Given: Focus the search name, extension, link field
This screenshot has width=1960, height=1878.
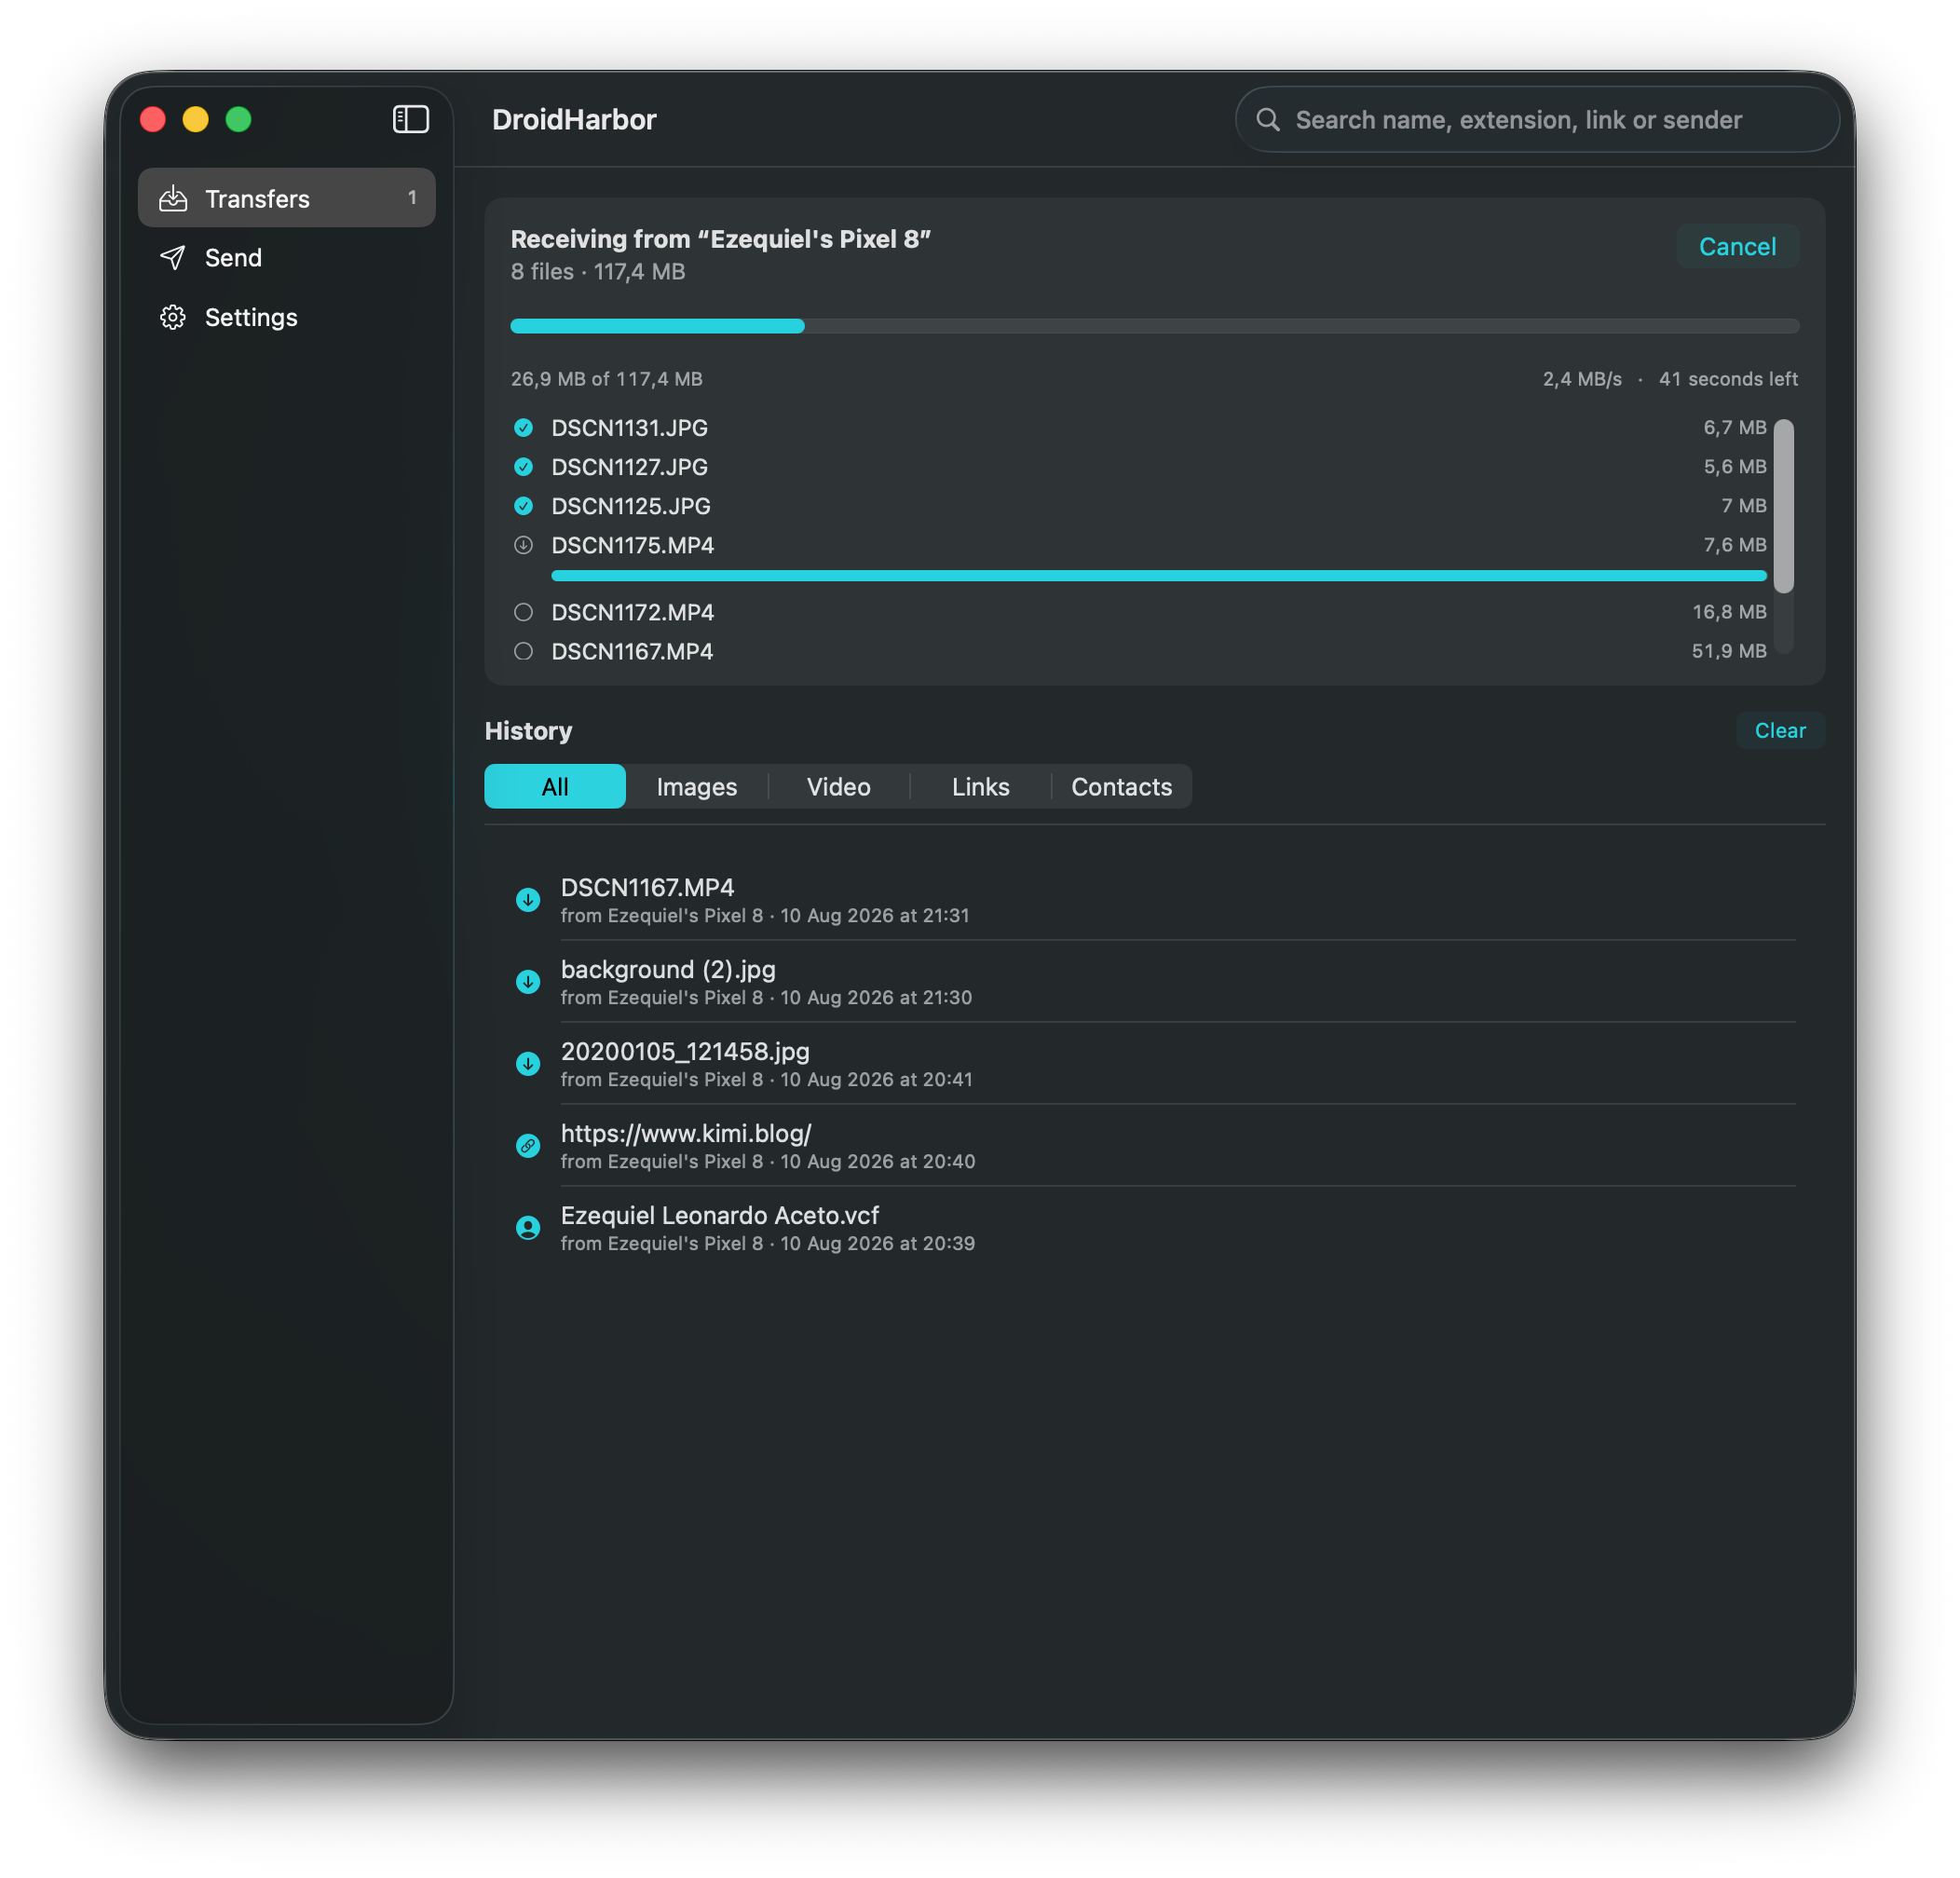Looking at the screenshot, I should tap(1538, 120).
